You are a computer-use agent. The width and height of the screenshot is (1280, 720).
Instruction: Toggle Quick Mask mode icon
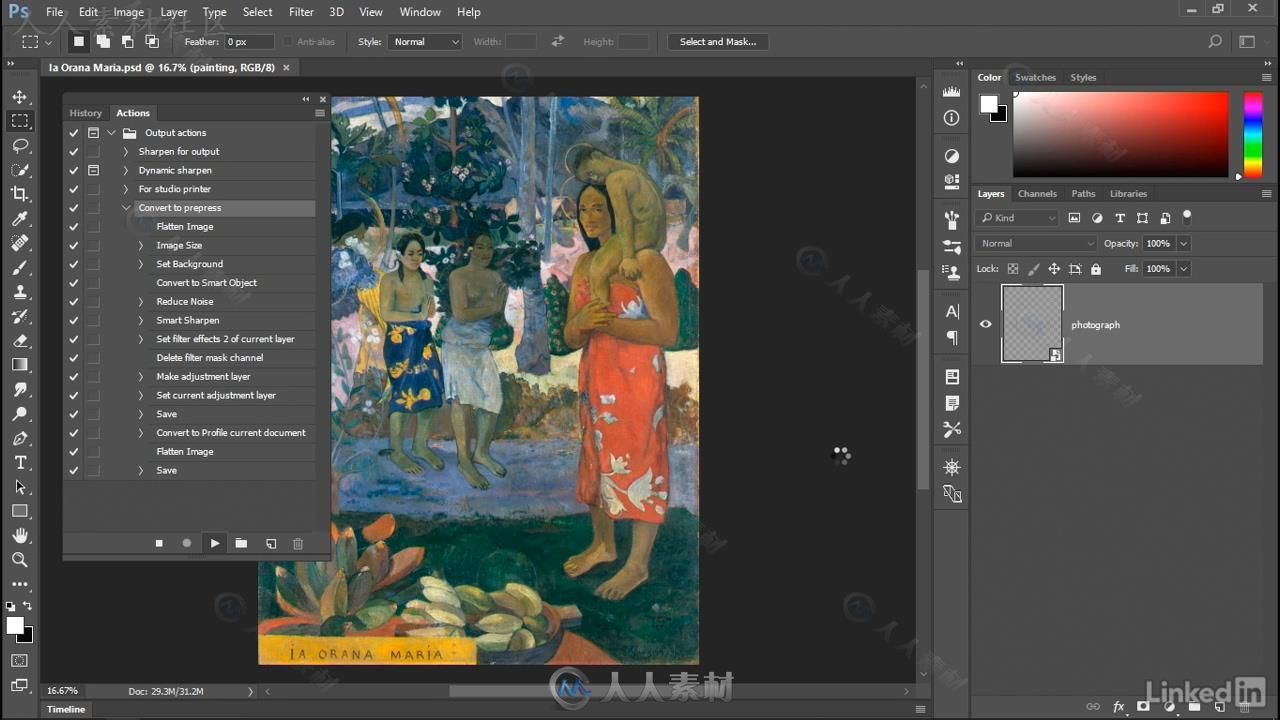pos(19,661)
